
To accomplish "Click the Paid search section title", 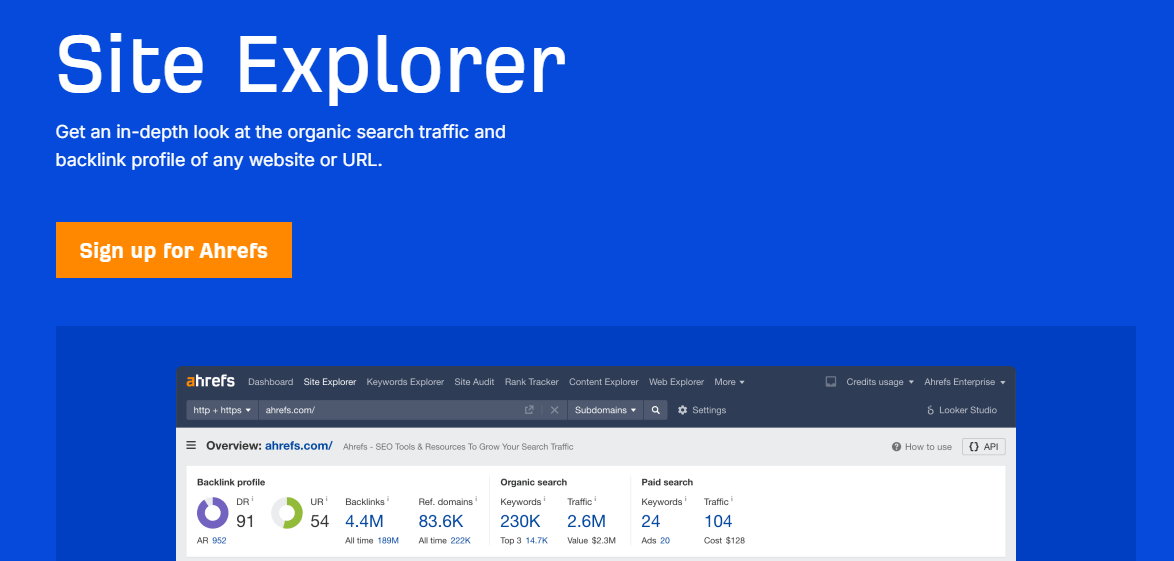I will 667,482.
